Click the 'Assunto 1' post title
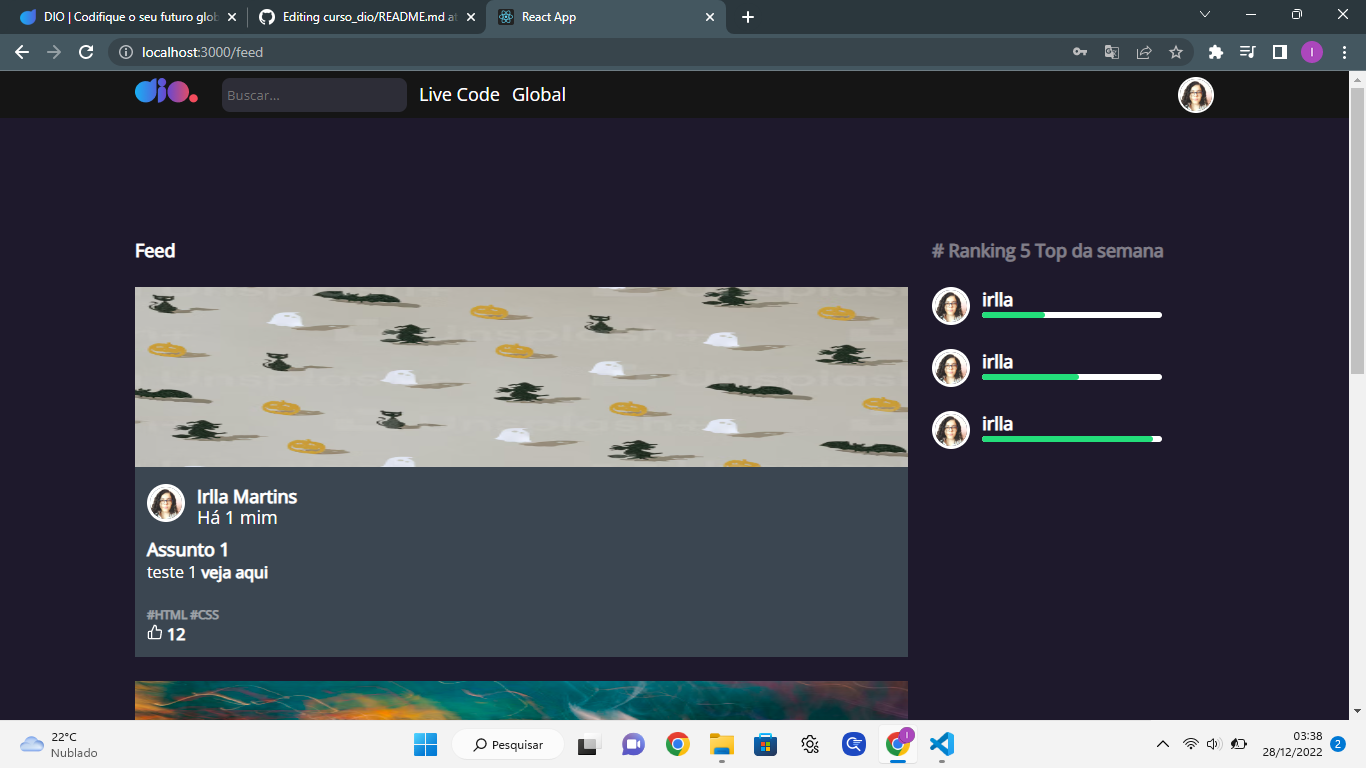Viewport: 1366px width, 768px height. pyautogui.click(x=188, y=550)
